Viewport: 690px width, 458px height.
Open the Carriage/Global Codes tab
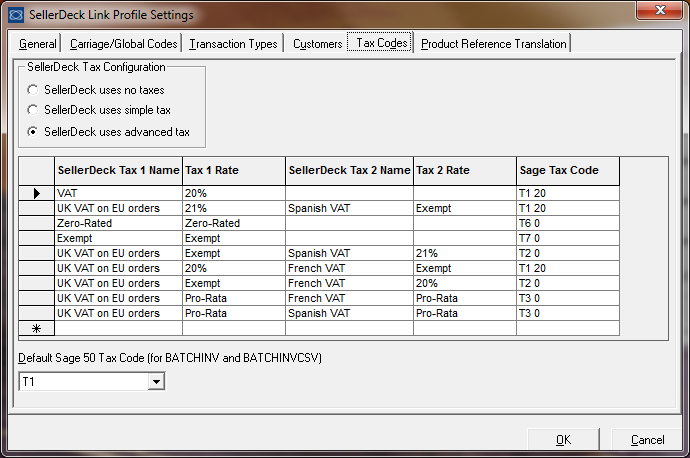pos(124,44)
